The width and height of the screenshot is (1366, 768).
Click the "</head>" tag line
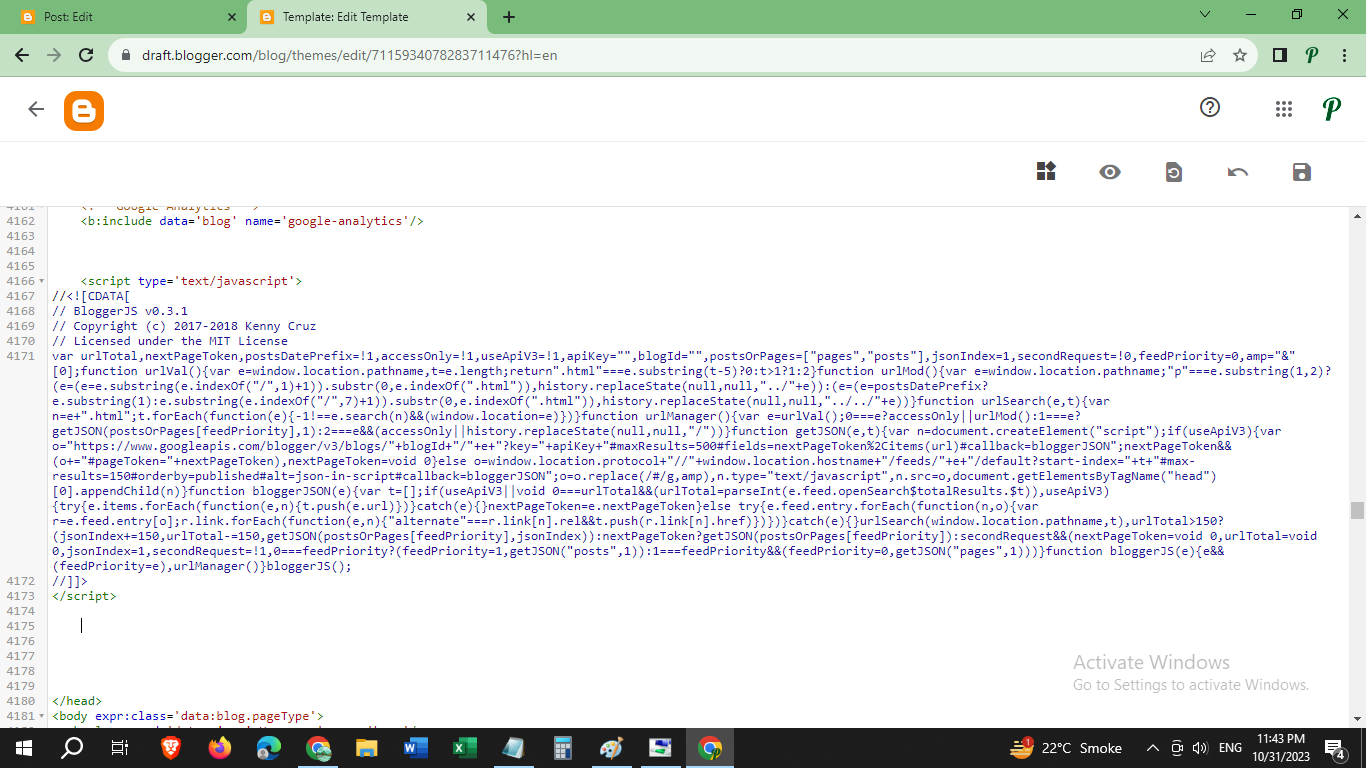coord(77,701)
